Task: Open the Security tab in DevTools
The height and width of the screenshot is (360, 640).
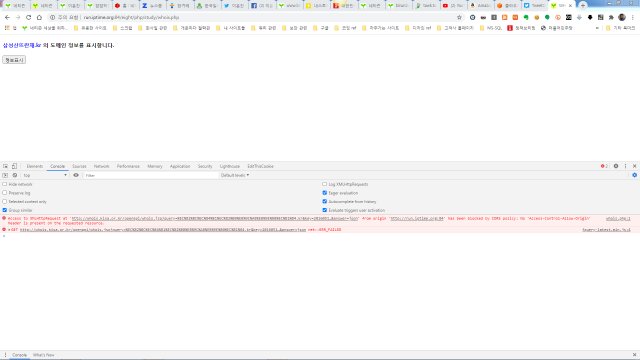Action: tap(205, 166)
